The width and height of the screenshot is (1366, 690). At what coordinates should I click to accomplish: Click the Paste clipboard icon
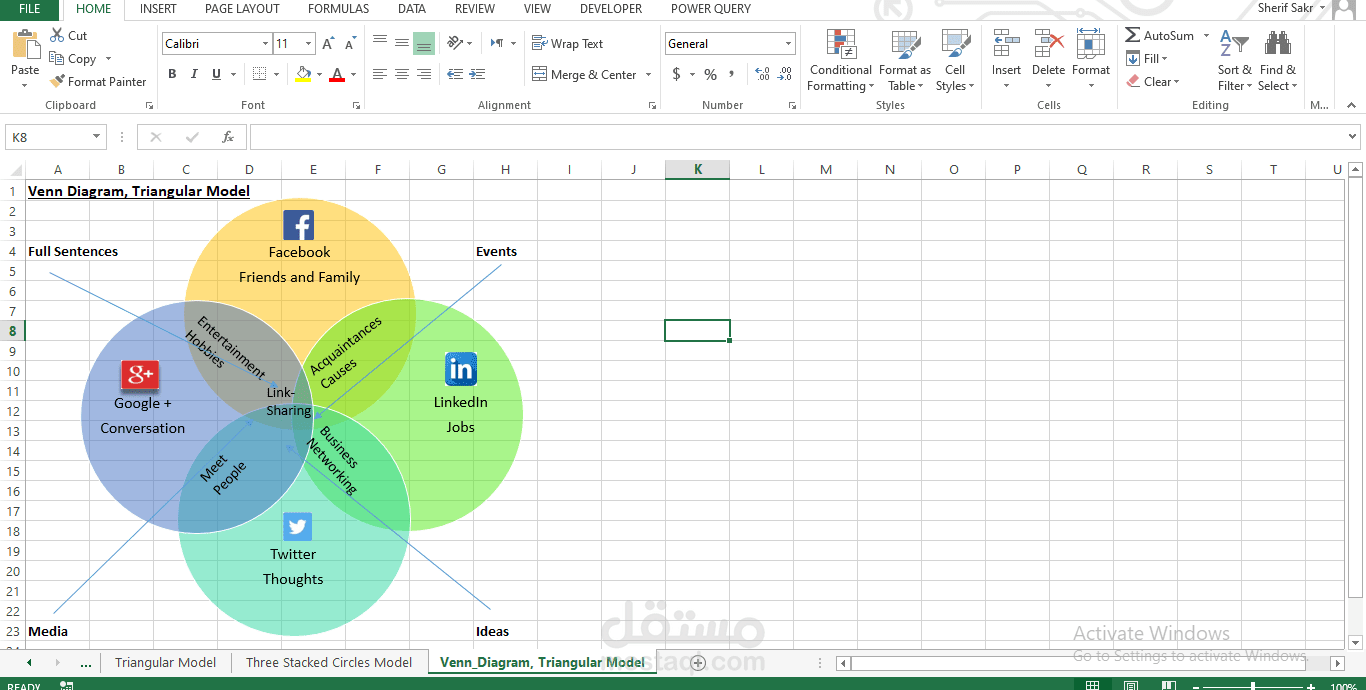click(x=25, y=45)
